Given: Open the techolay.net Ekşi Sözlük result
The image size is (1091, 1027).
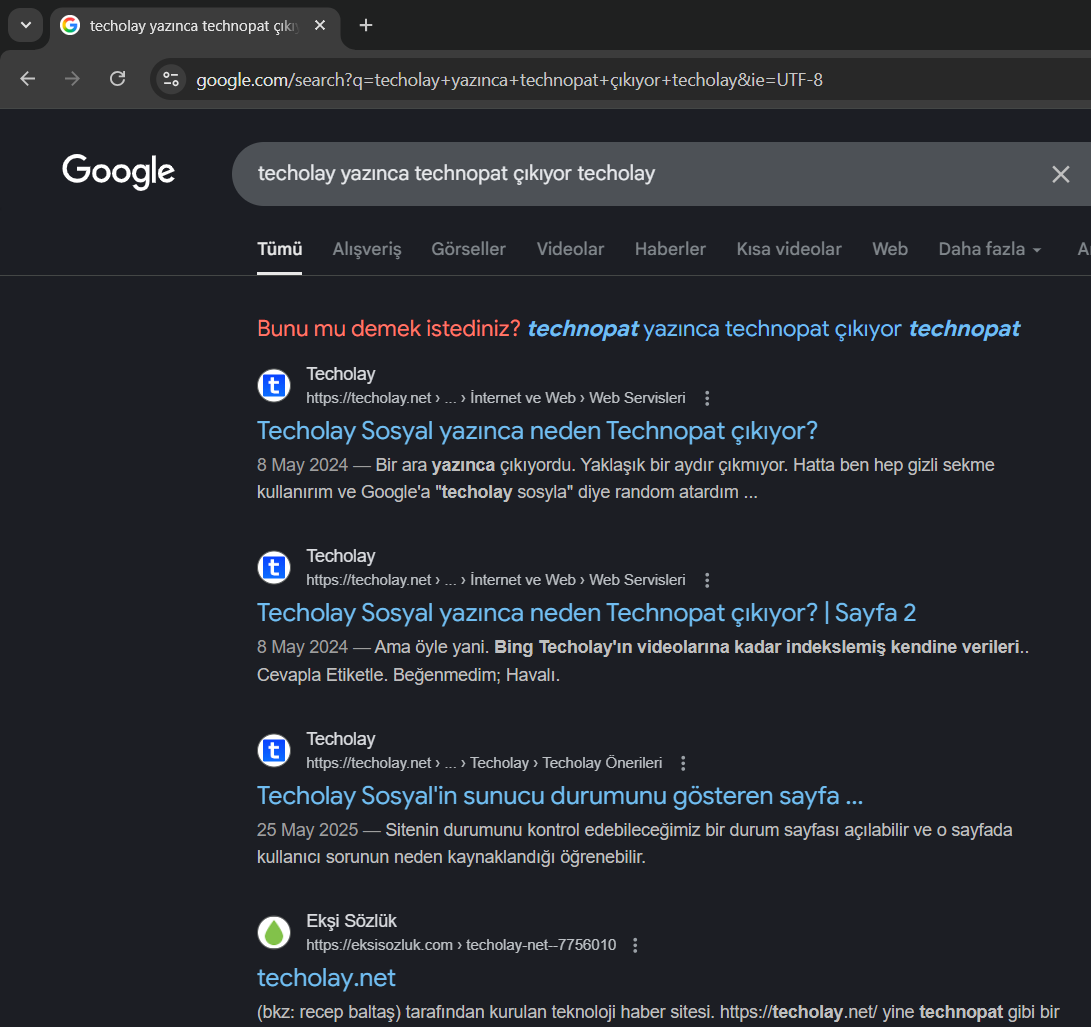Looking at the screenshot, I should (x=326, y=978).
